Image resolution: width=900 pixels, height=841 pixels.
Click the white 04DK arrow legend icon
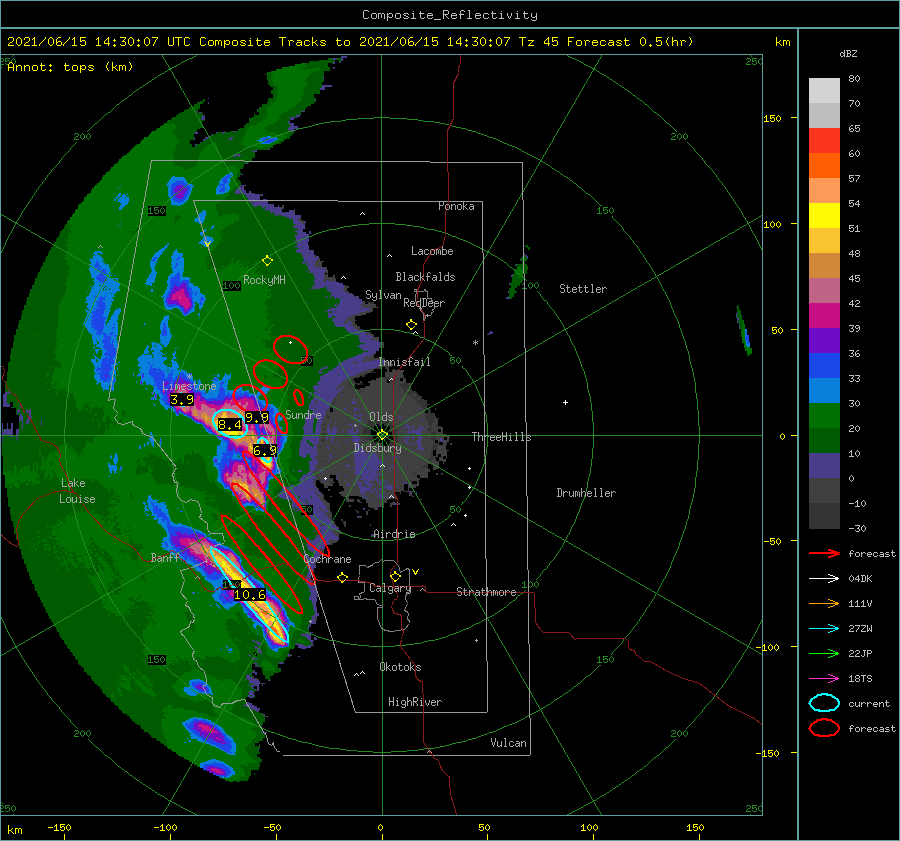(824, 578)
